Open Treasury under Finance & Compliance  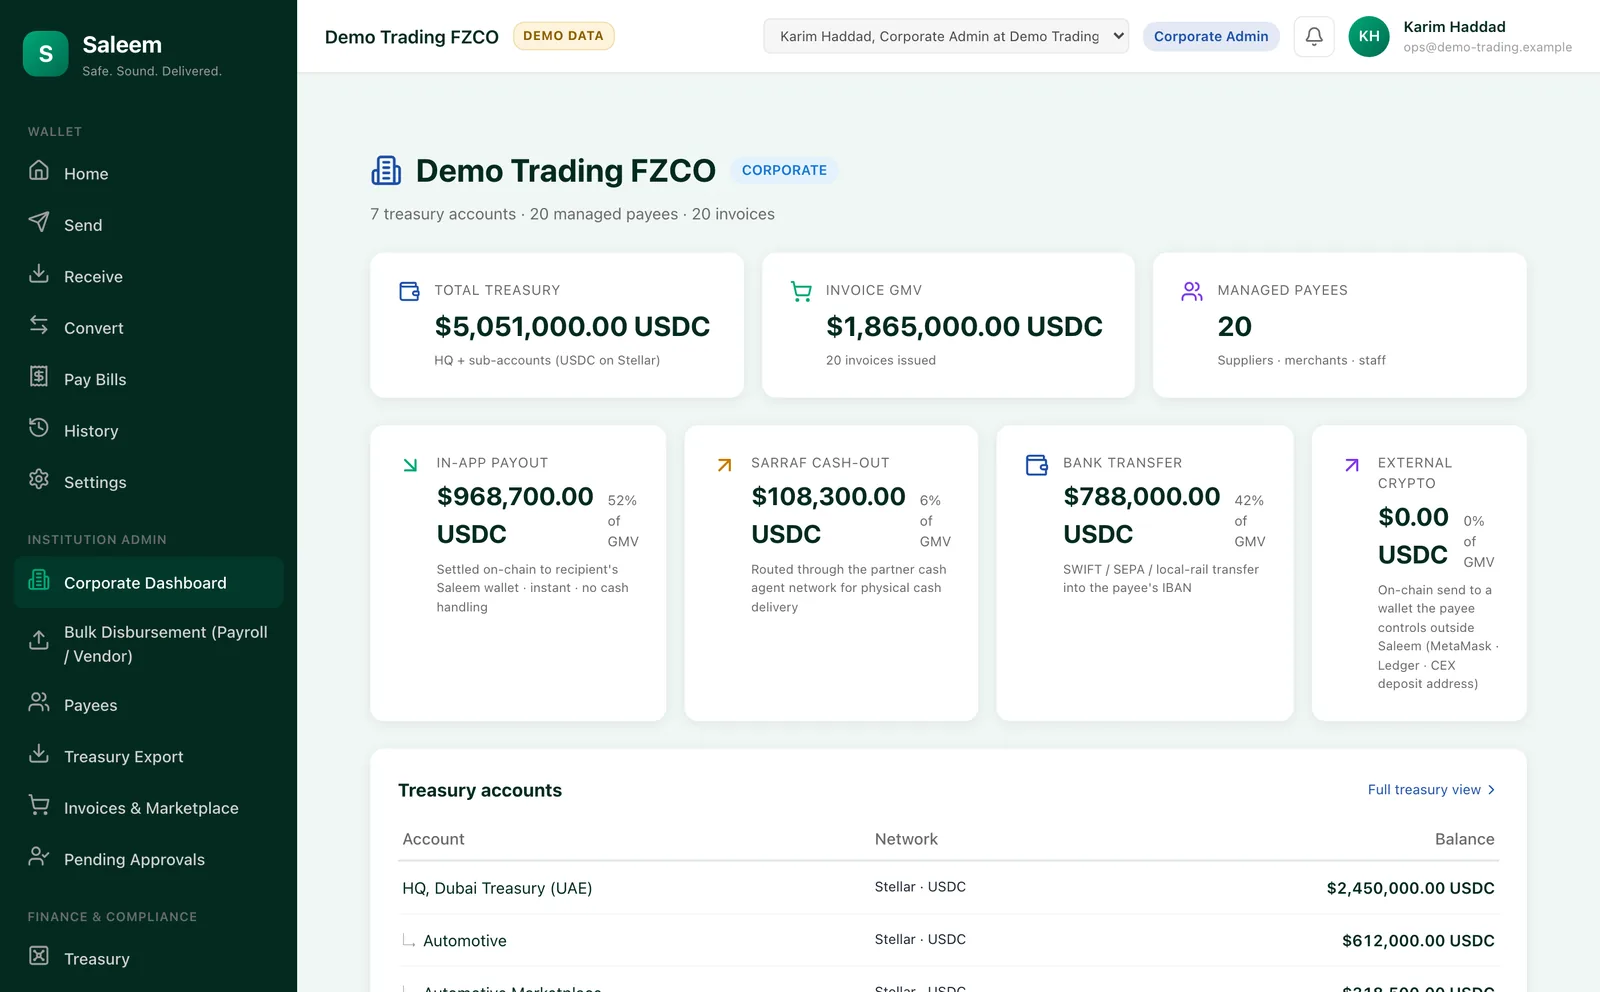coord(149,959)
